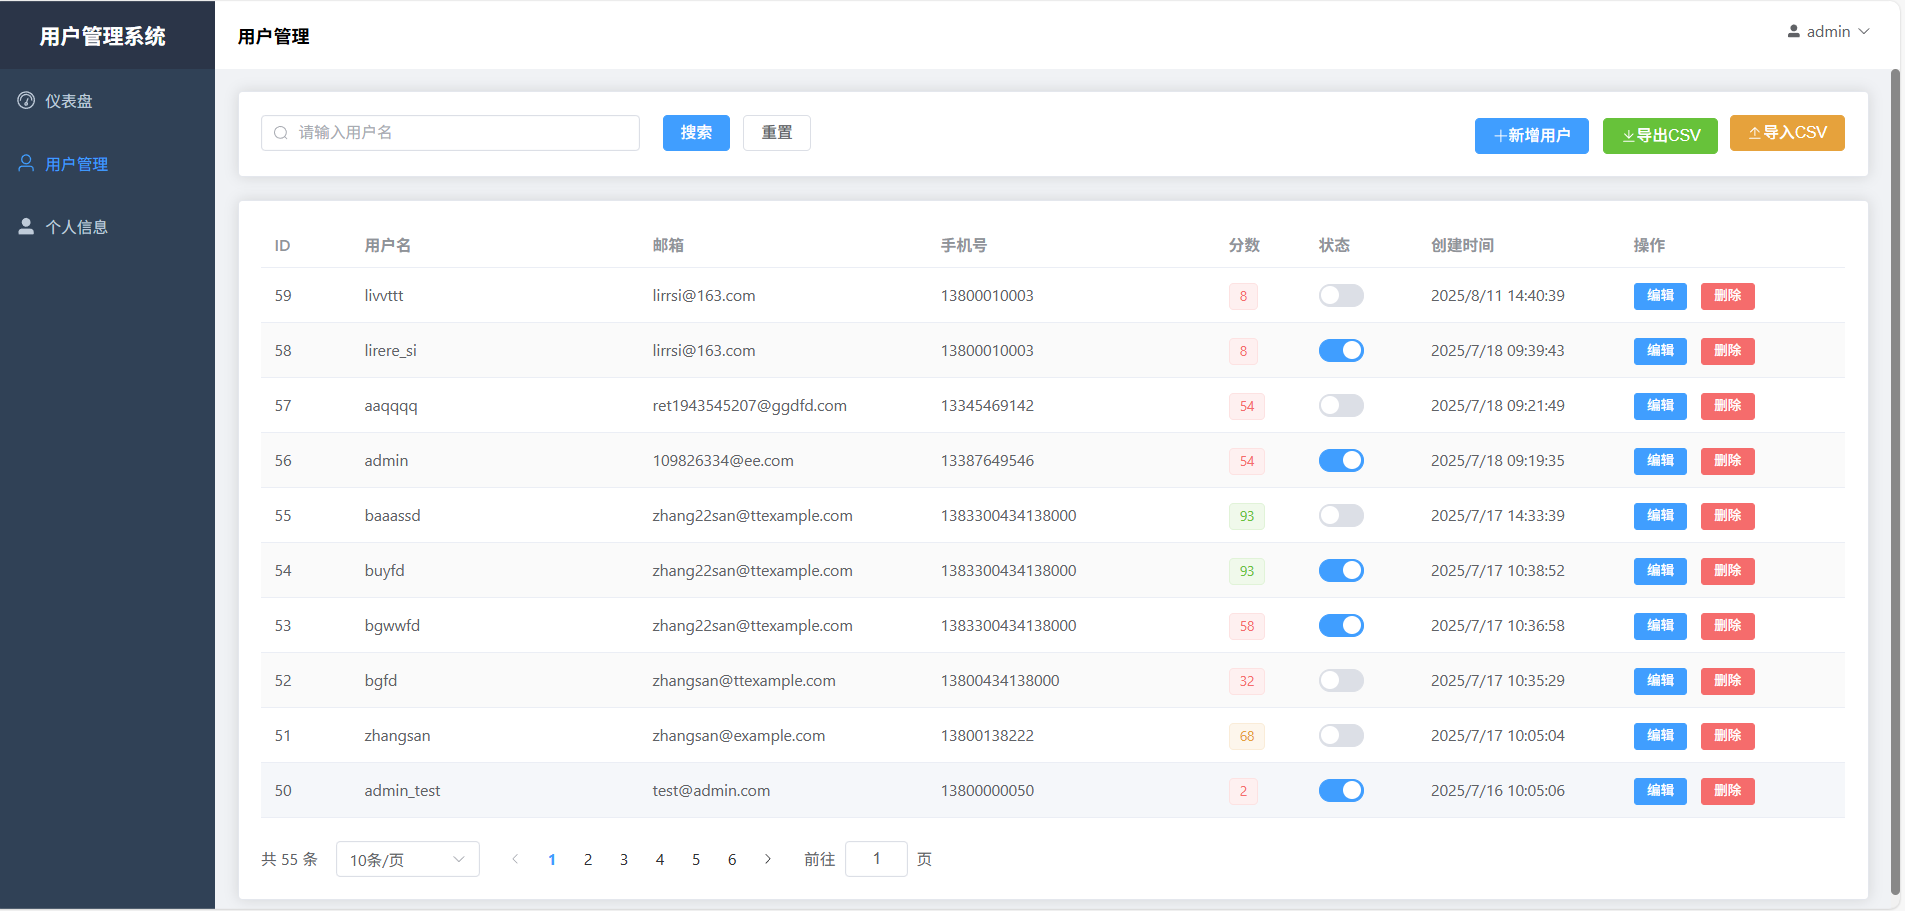Enable status toggle for user livvttt
Screen dimensions: 1905x911
1341,295
